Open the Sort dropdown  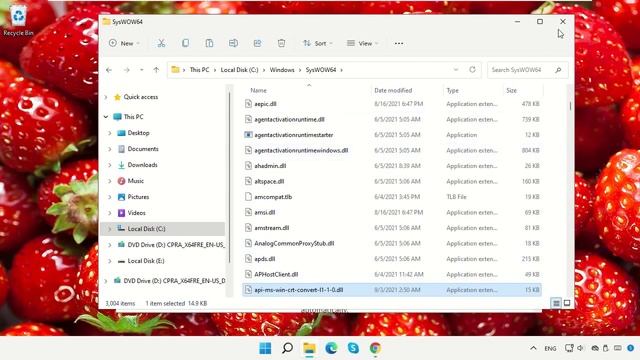(318, 43)
